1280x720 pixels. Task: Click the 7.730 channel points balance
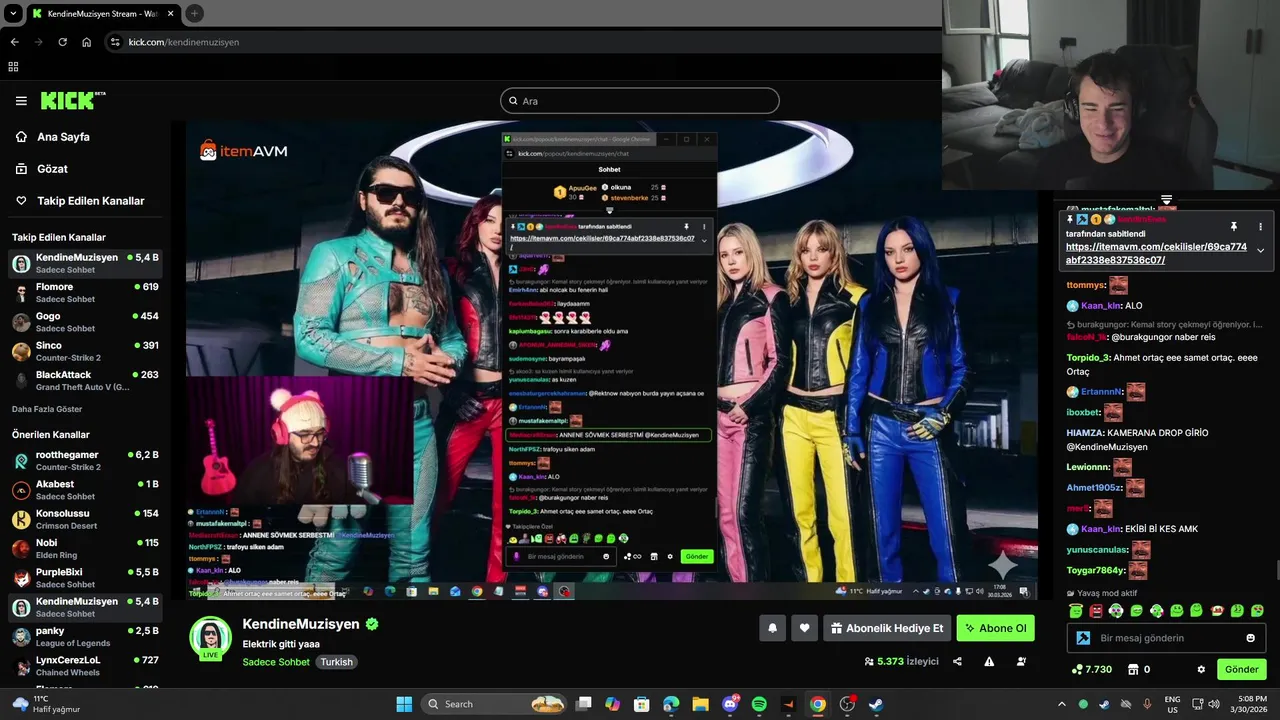click(x=1092, y=669)
